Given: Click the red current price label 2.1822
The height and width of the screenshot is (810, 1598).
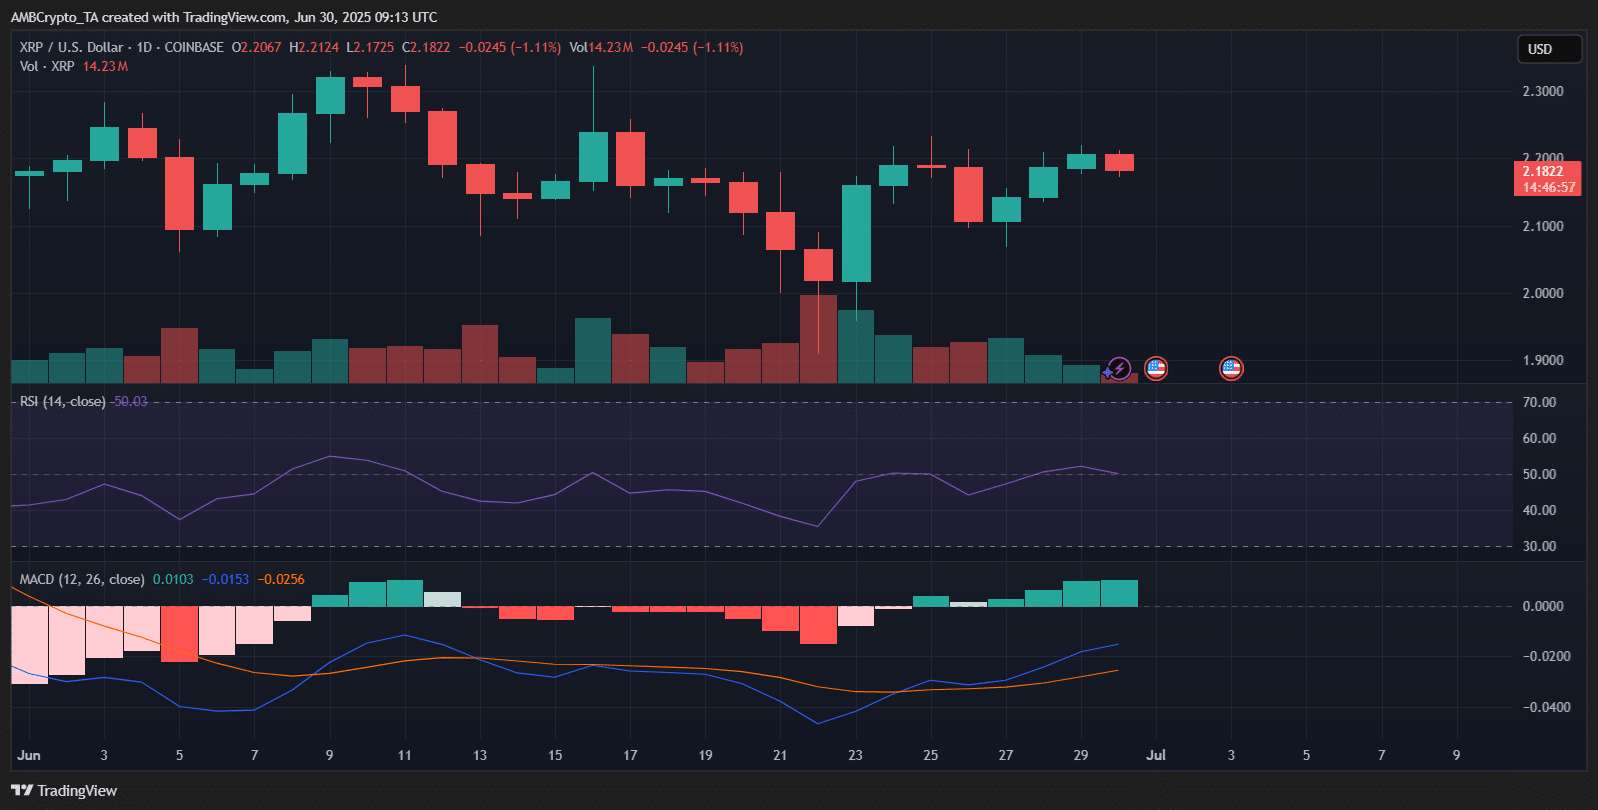Looking at the screenshot, I should (x=1543, y=171).
